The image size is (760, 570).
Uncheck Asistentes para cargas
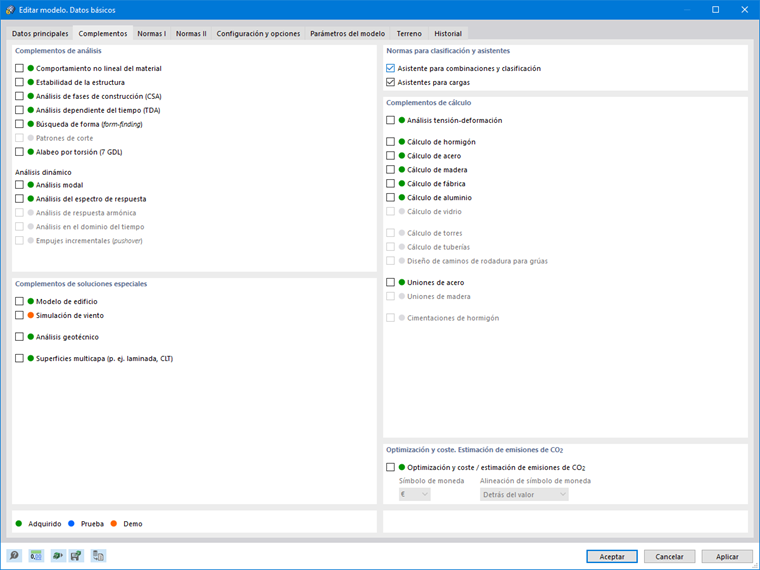coord(391,82)
